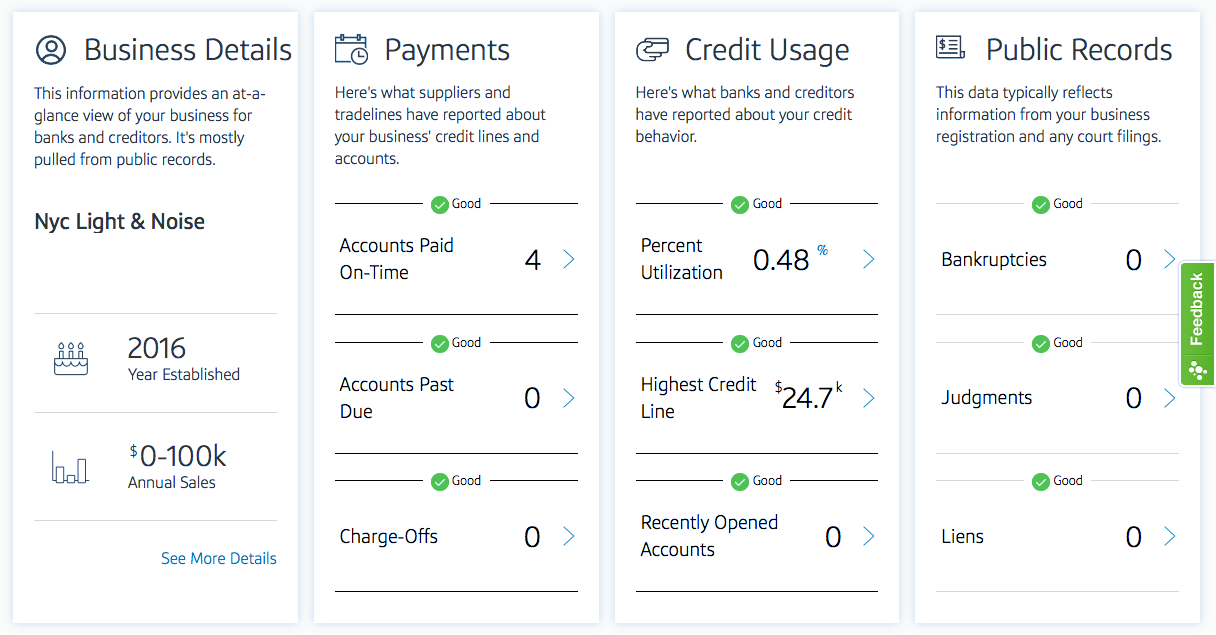This screenshot has height=635, width=1216.
Task: Expand Accounts Paid On-Time chevron arrow
Action: [x=568, y=260]
